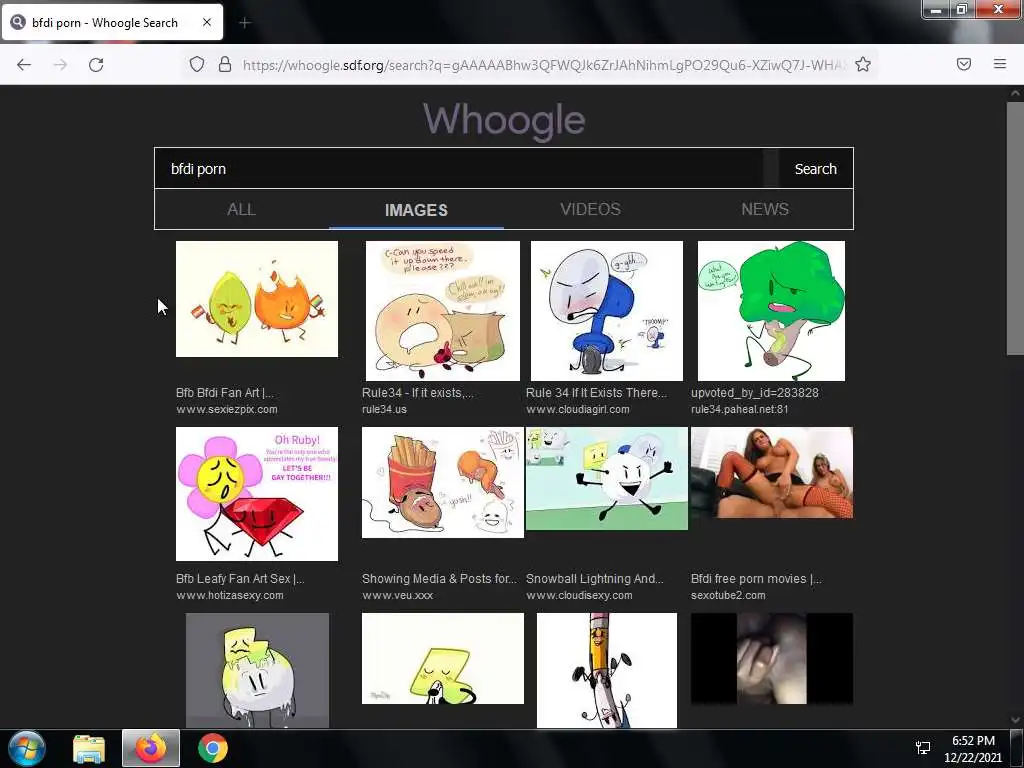The image size is (1024, 768).
Task: Open the www.cloudisexy.com source link
Action: coord(579,596)
